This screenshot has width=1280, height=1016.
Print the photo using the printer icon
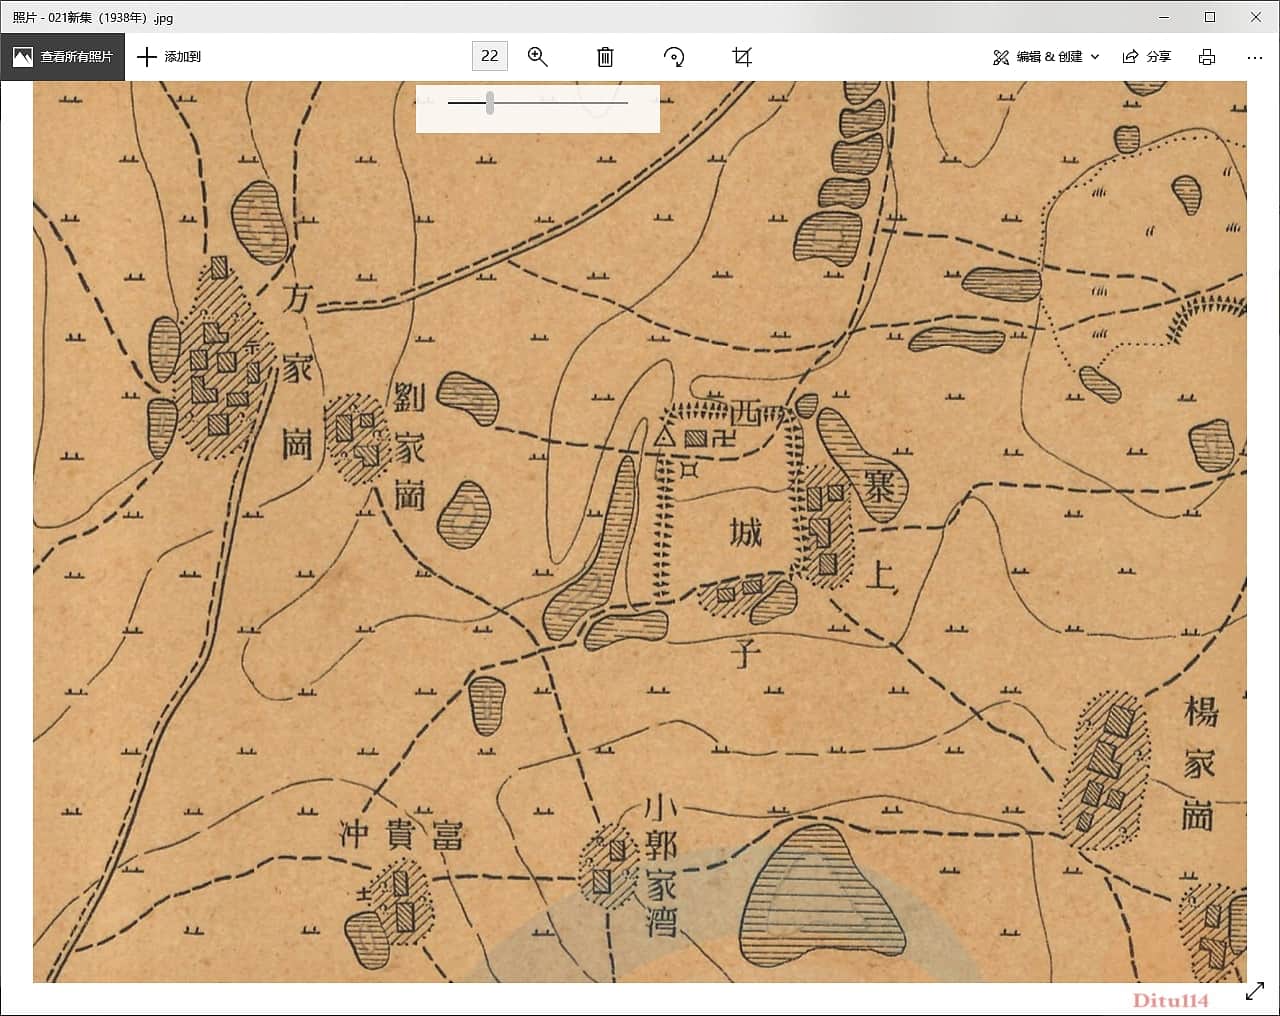1207,57
